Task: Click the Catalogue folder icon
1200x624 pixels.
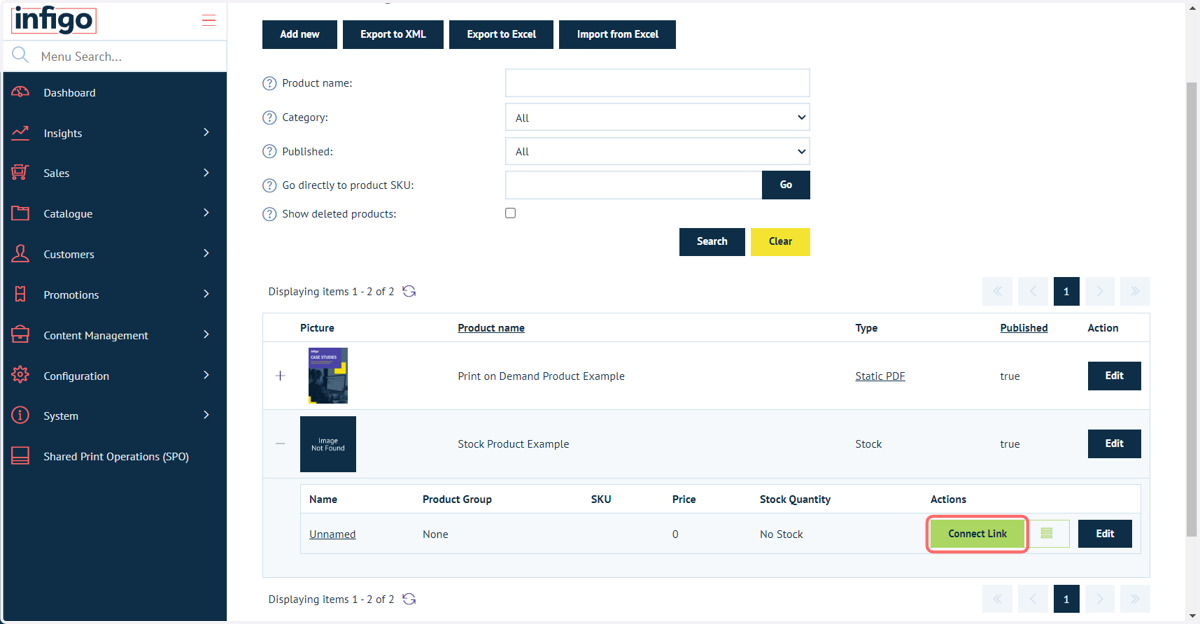Action: pos(20,213)
